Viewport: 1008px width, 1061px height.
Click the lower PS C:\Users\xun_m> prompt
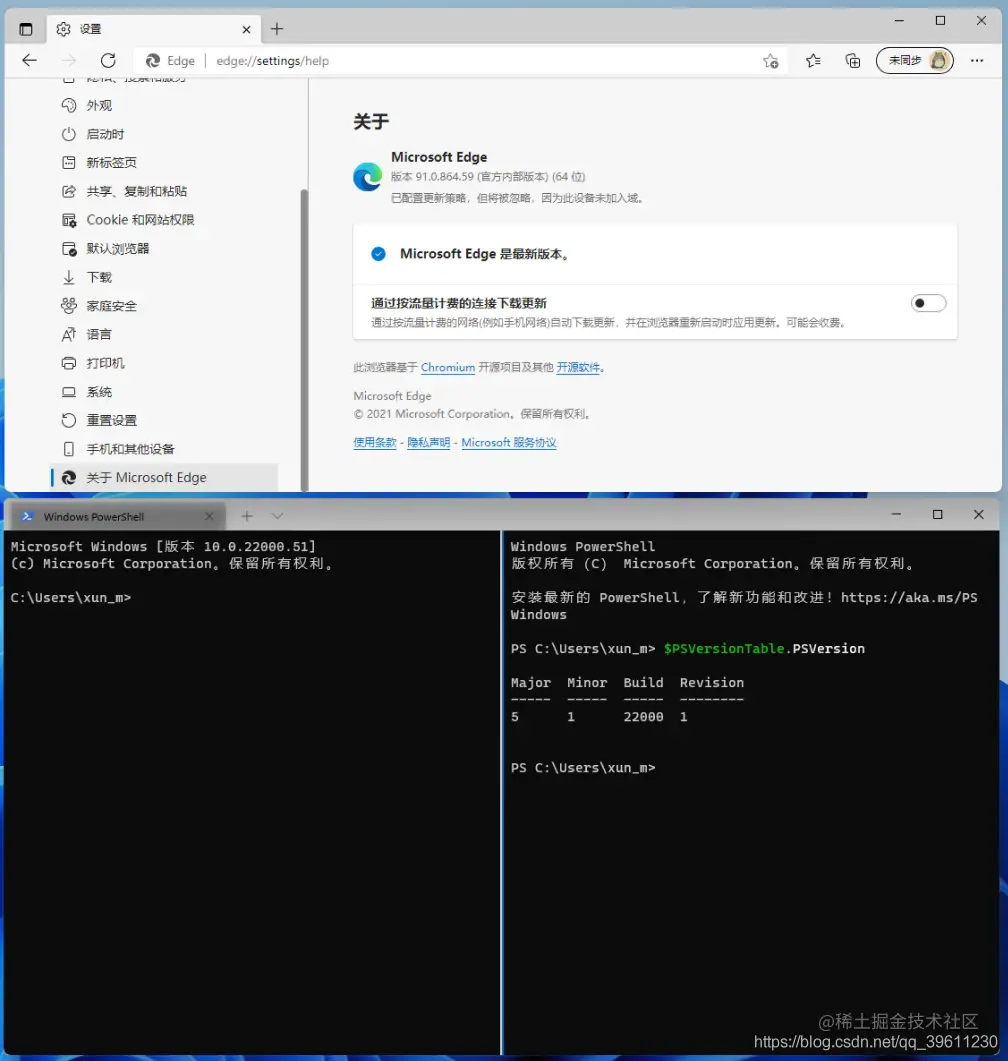583,768
